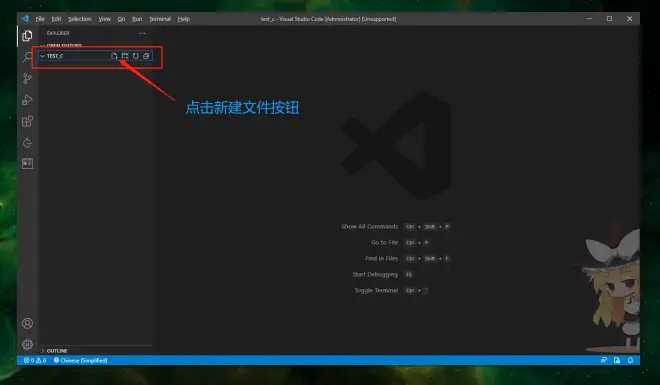
Task: Open the Terminal menu
Action: (160, 19)
